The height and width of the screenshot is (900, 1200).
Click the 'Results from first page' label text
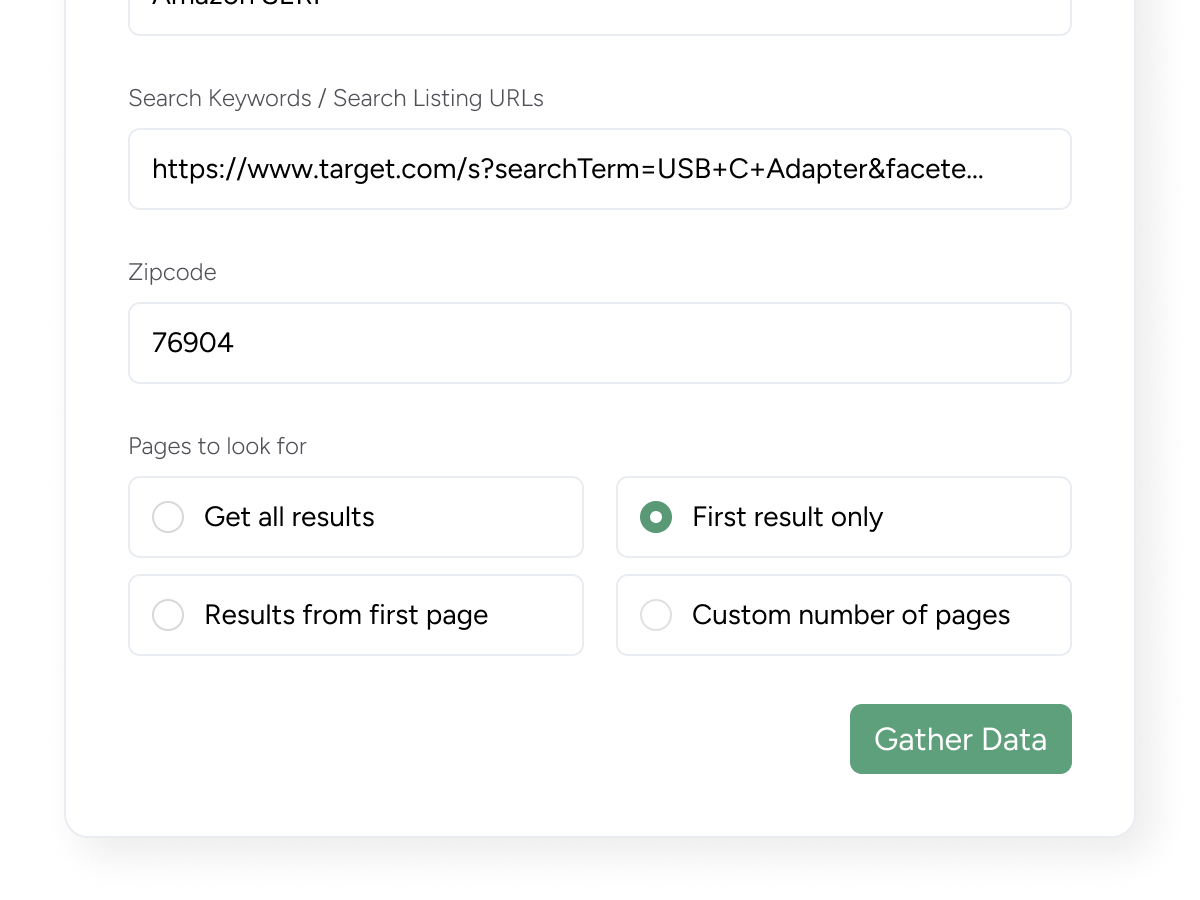pos(346,615)
